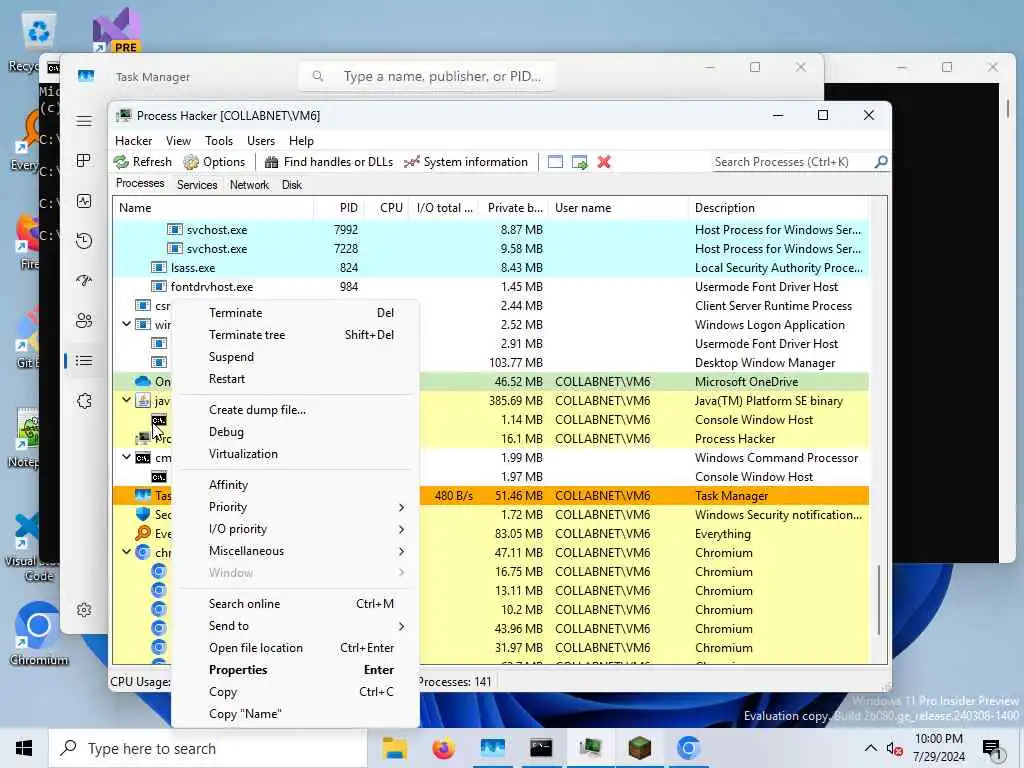Sort by the PID column header
Screen dimensions: 1024x768
click(338, 208)
